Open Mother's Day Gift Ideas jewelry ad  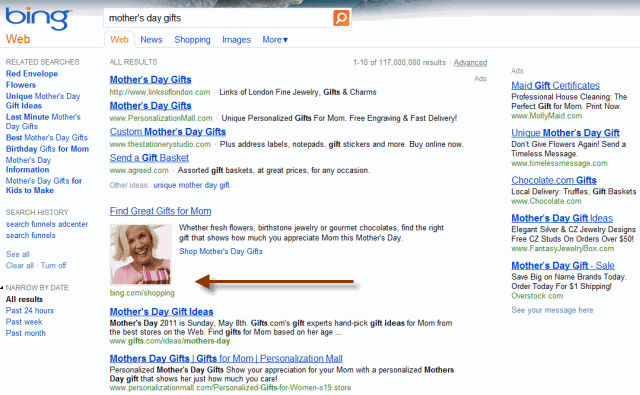(562, 218)
